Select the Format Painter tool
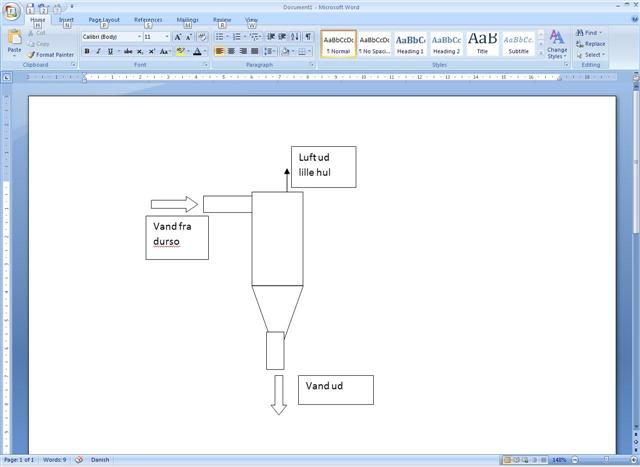This screenshot has width=640, height=467. click(50, 55)
